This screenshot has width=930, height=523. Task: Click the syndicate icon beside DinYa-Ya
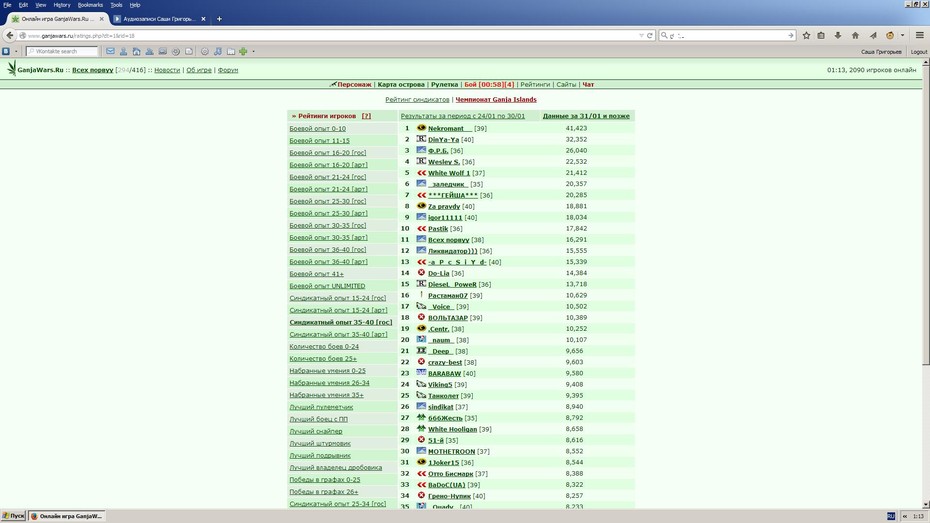(x=421, y=139)
